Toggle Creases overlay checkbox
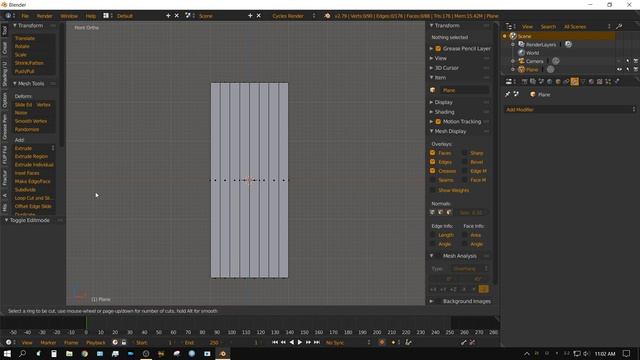Screen dimensions: 640x360 (433, 171)
